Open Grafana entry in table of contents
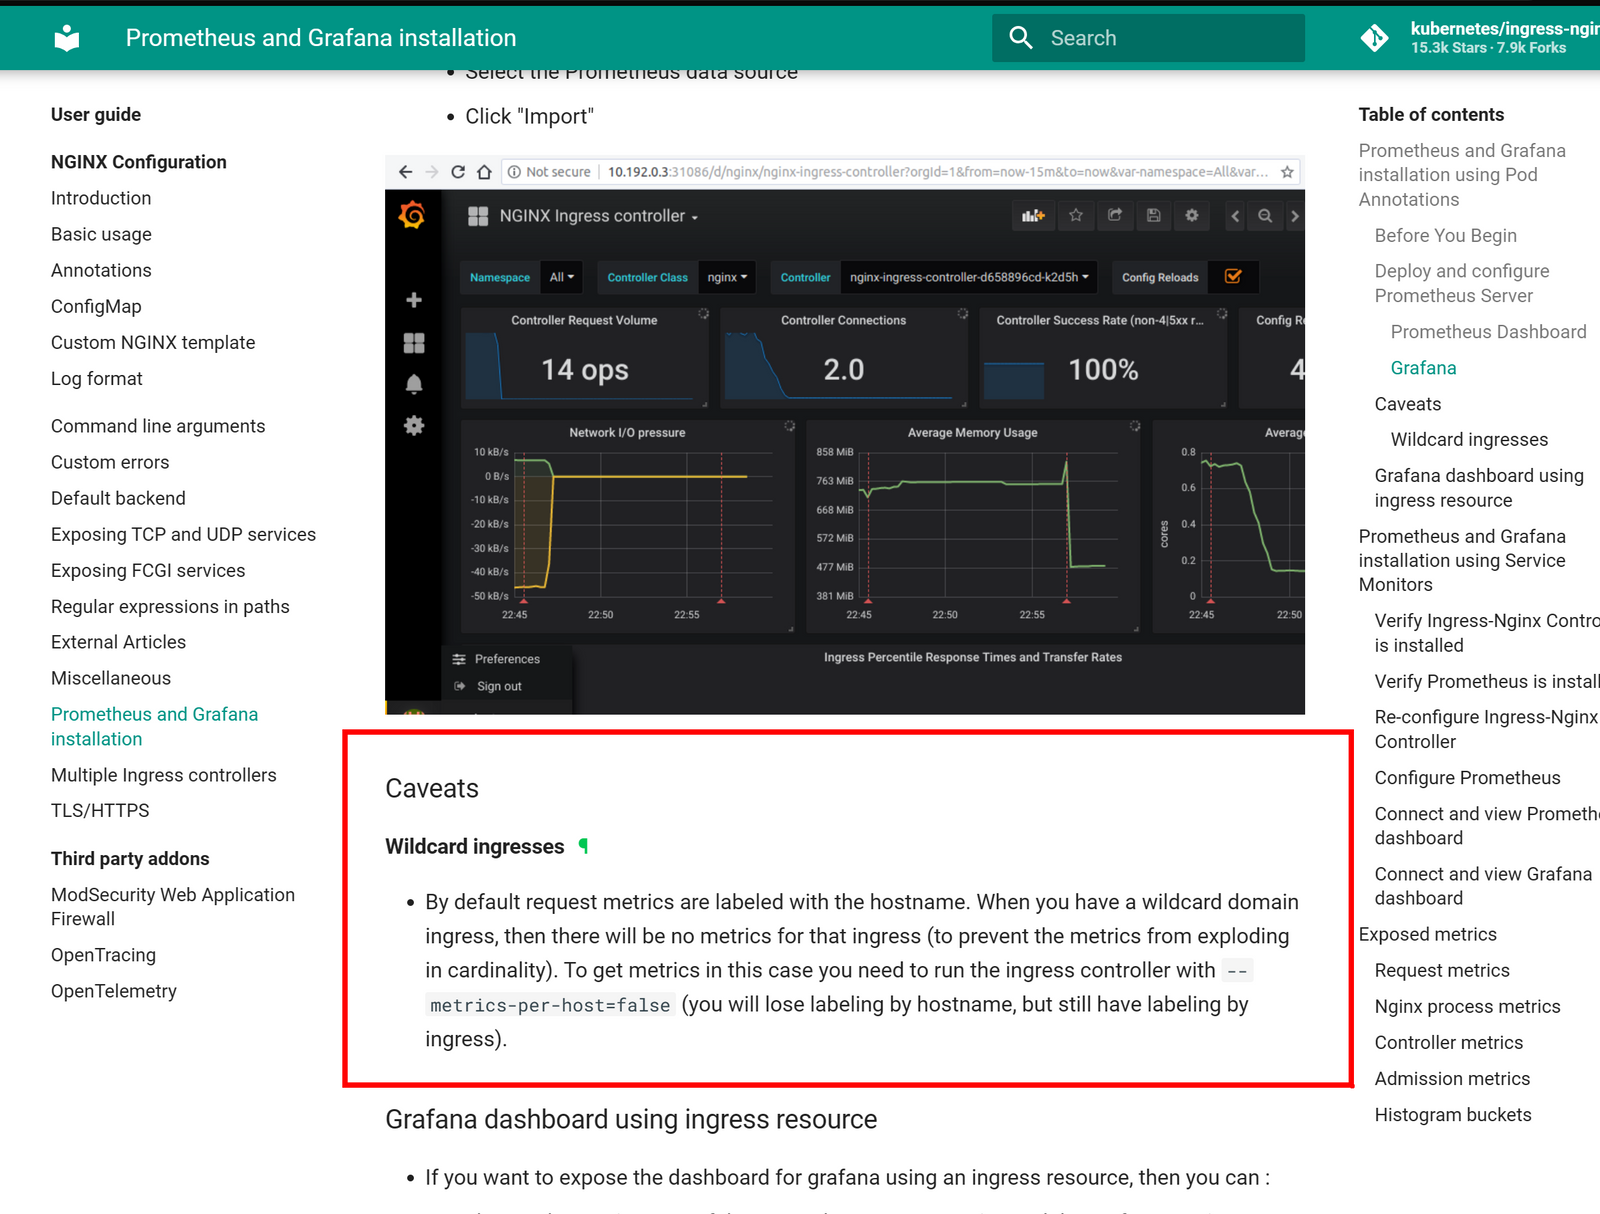The image size is (1600, 1214). (x=1423, y=368)
